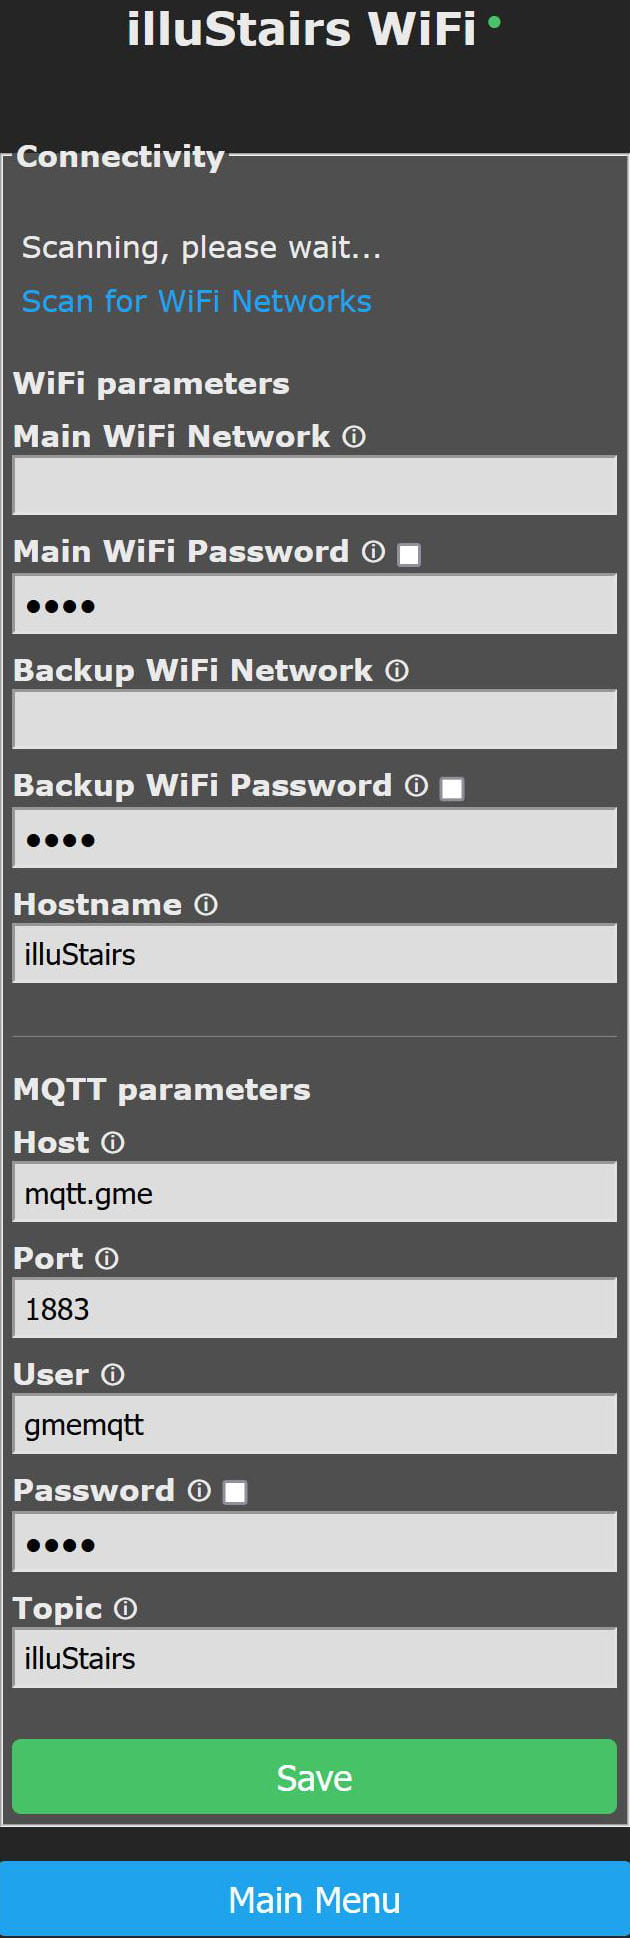Click info icon beside Main WiFi Password
Viewport: 630px width, 1938px height.
(373, 552)
